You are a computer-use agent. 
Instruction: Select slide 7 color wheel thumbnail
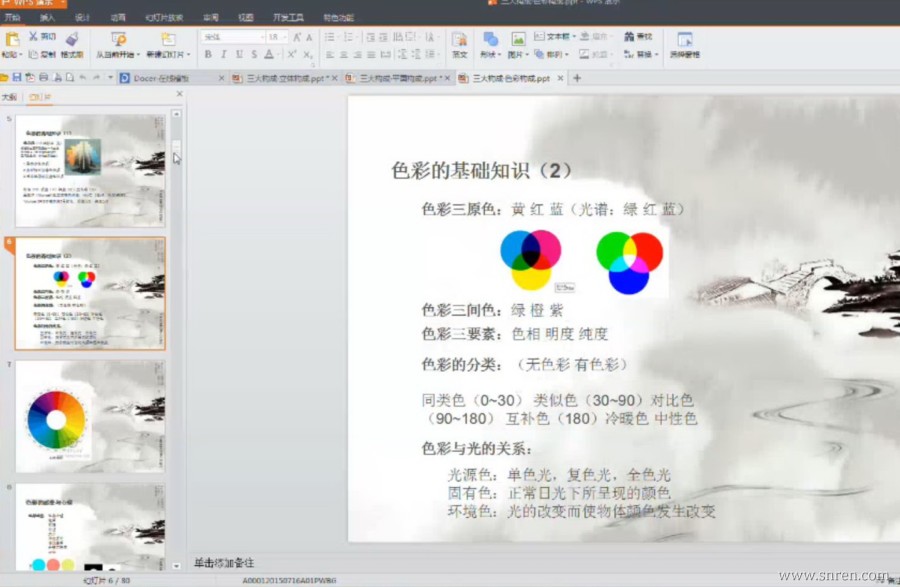tap(90, 417)
